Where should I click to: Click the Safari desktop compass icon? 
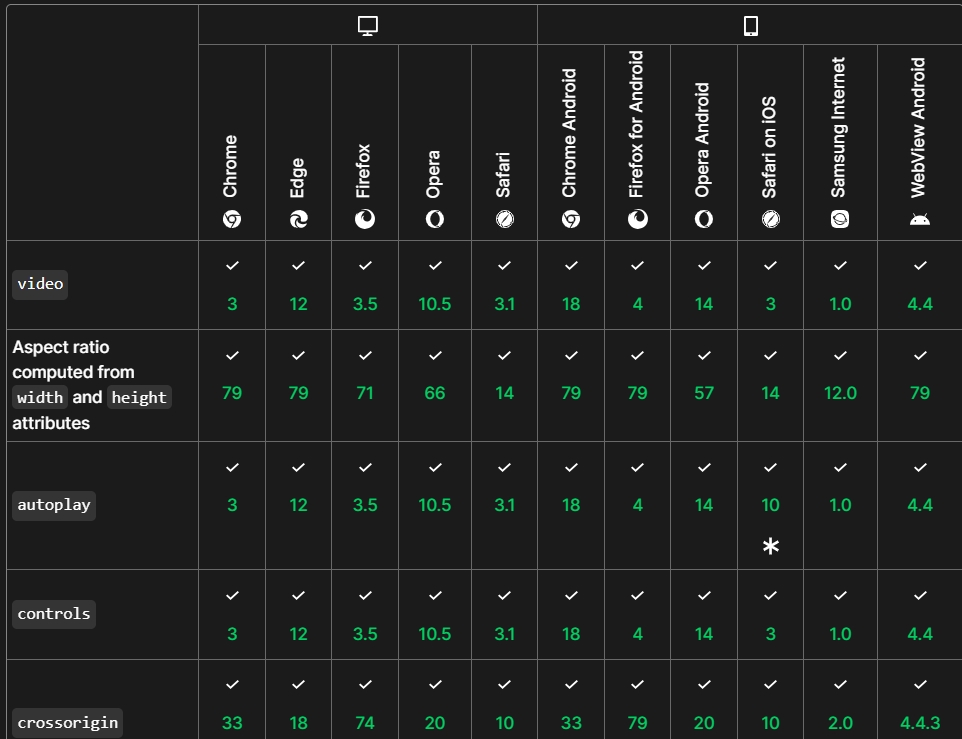504,219
